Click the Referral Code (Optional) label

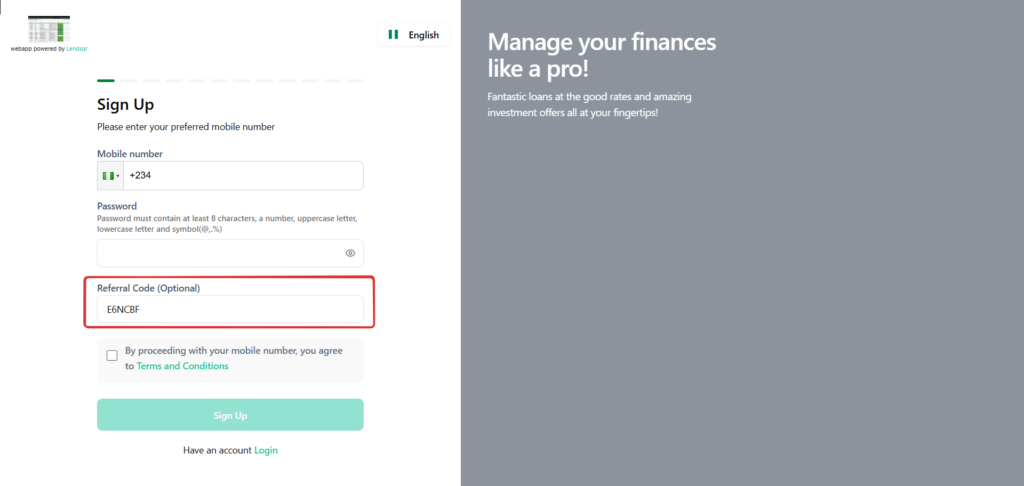(x=148, y=288)
